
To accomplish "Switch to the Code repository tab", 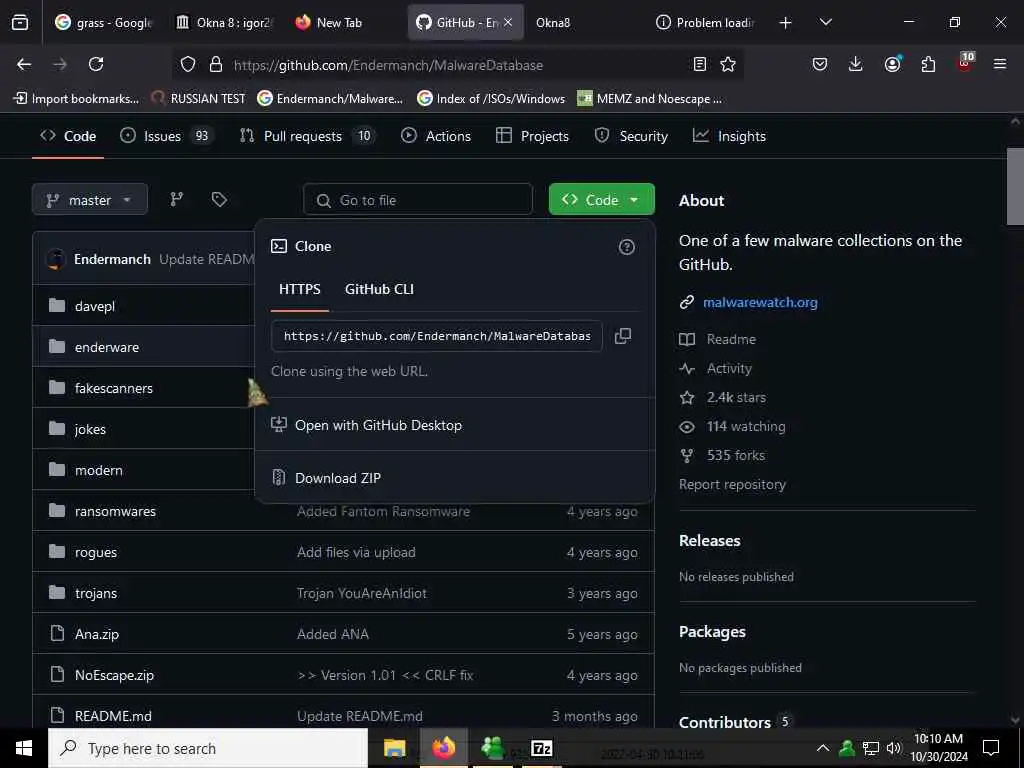I will click(68, 136).
